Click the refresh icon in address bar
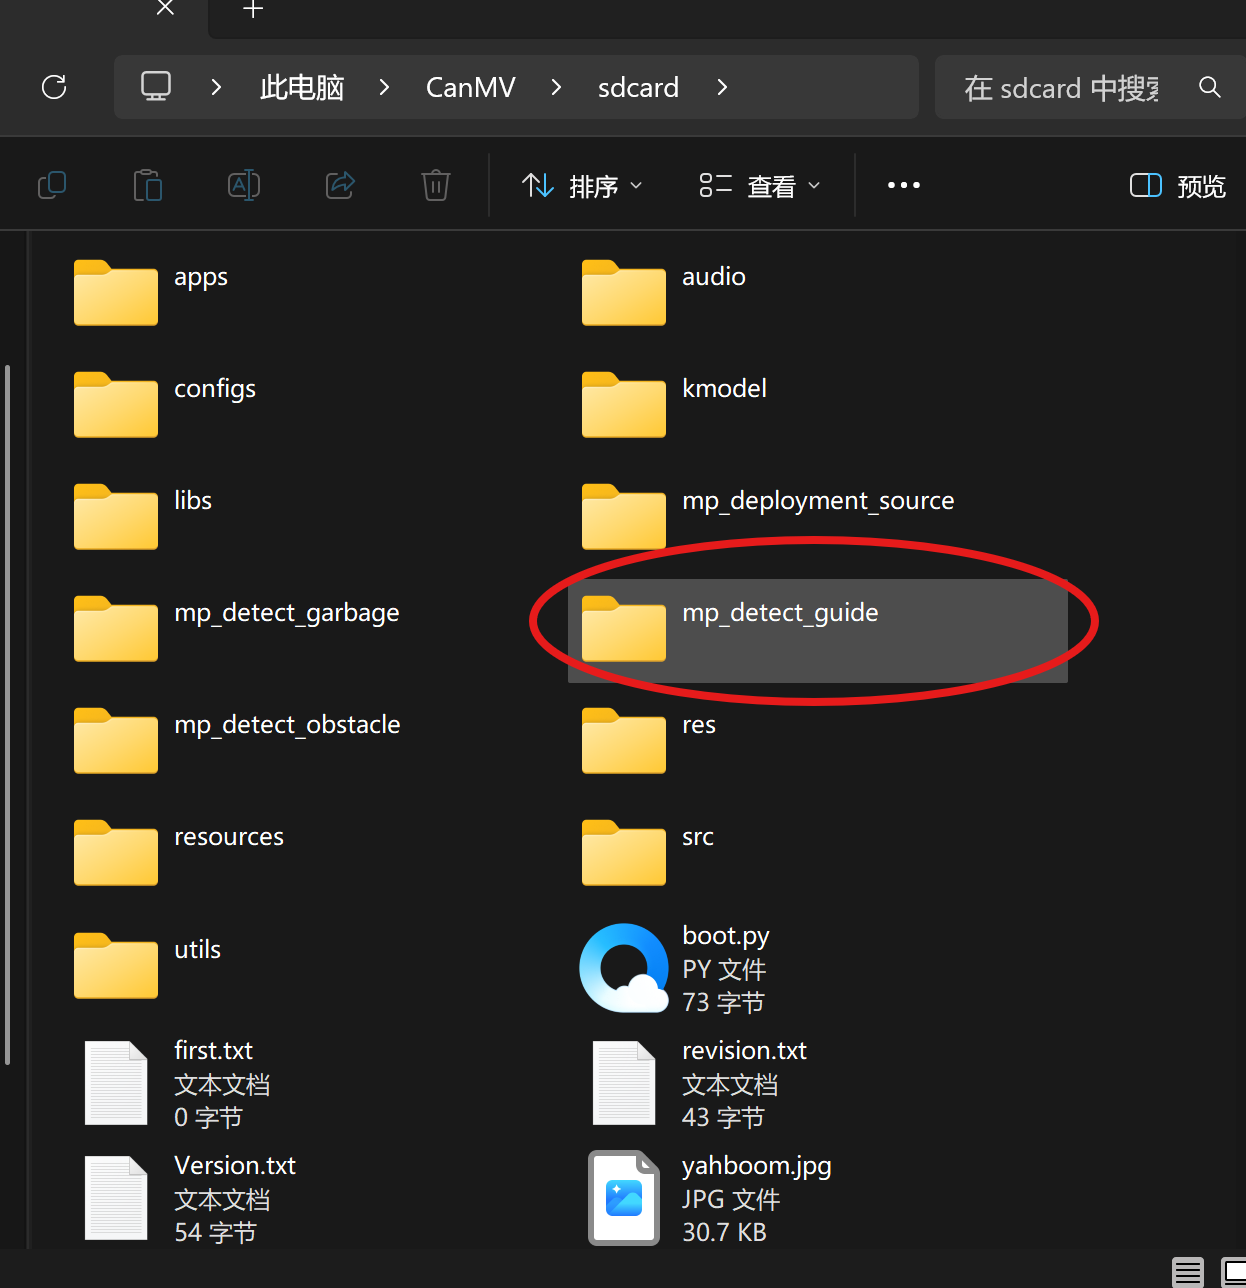 54,87
